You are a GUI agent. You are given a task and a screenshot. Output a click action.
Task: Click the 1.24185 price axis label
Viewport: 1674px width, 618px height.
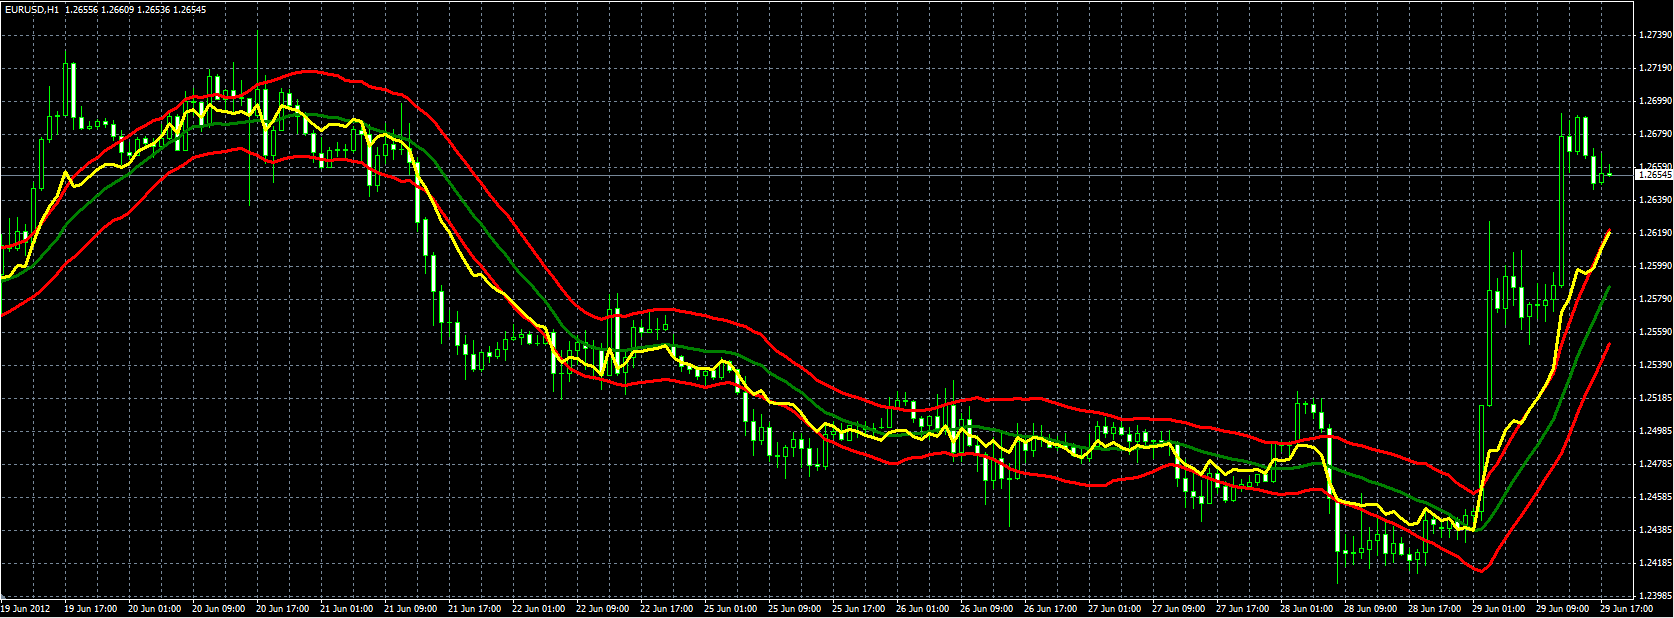[x=1656, y=563]
